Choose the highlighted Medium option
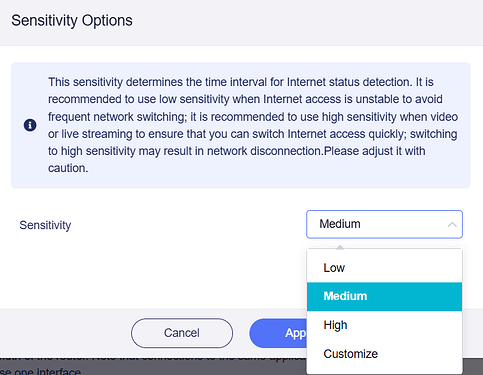Image resolution: width=483 pixels, height=375 pixels. point(384,296)
